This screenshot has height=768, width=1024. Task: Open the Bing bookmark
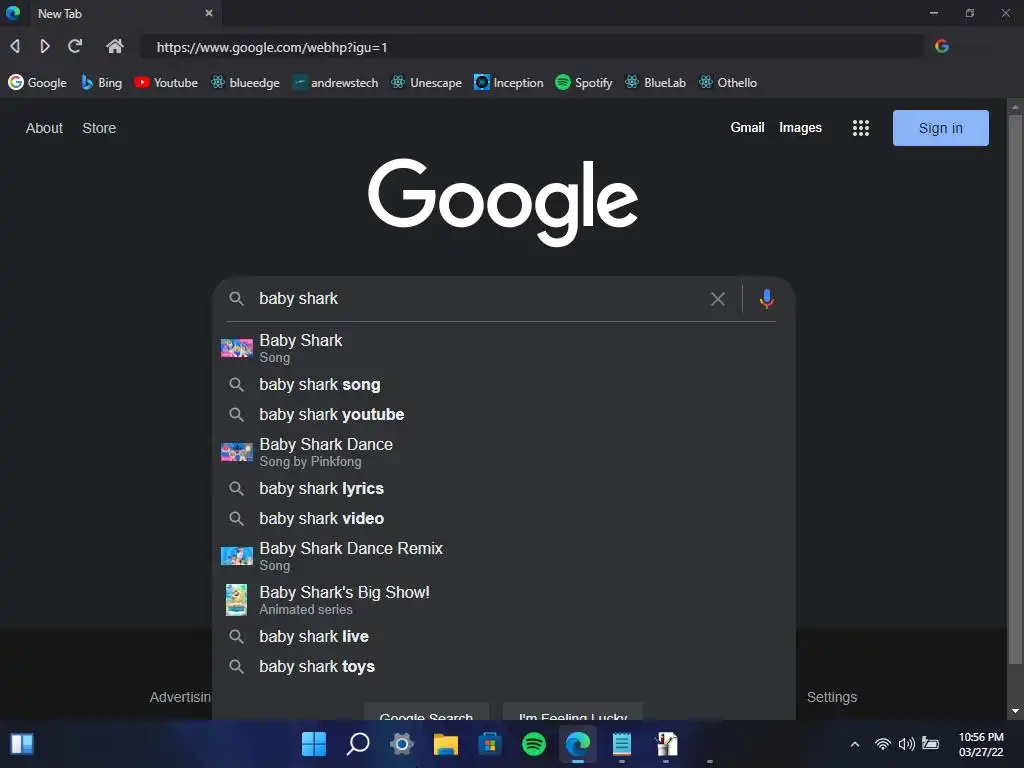(x=101, y=82)
